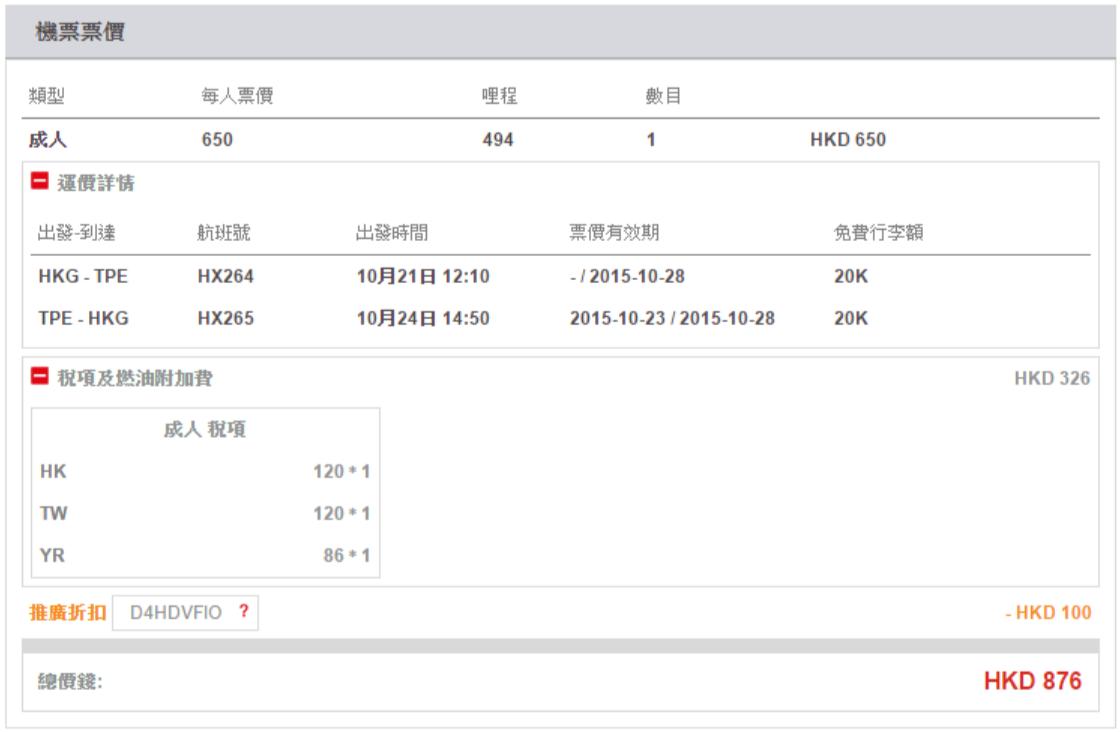Collapse the 稅項及燃油附加費 minus icon

(x=42, y=379)
